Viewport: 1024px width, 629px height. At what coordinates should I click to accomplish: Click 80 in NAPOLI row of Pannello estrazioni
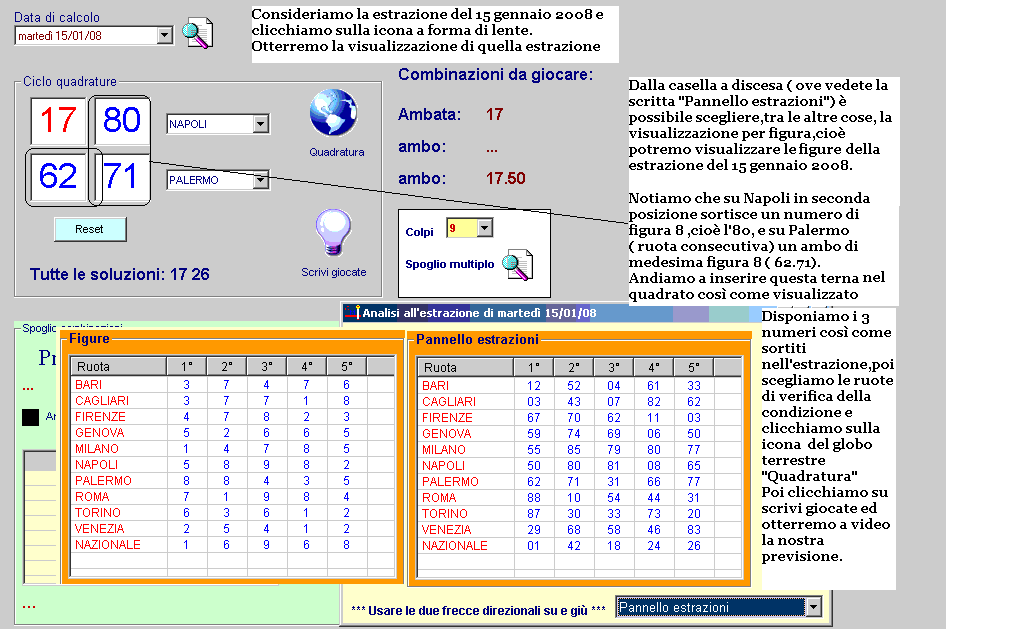point(574,466)
